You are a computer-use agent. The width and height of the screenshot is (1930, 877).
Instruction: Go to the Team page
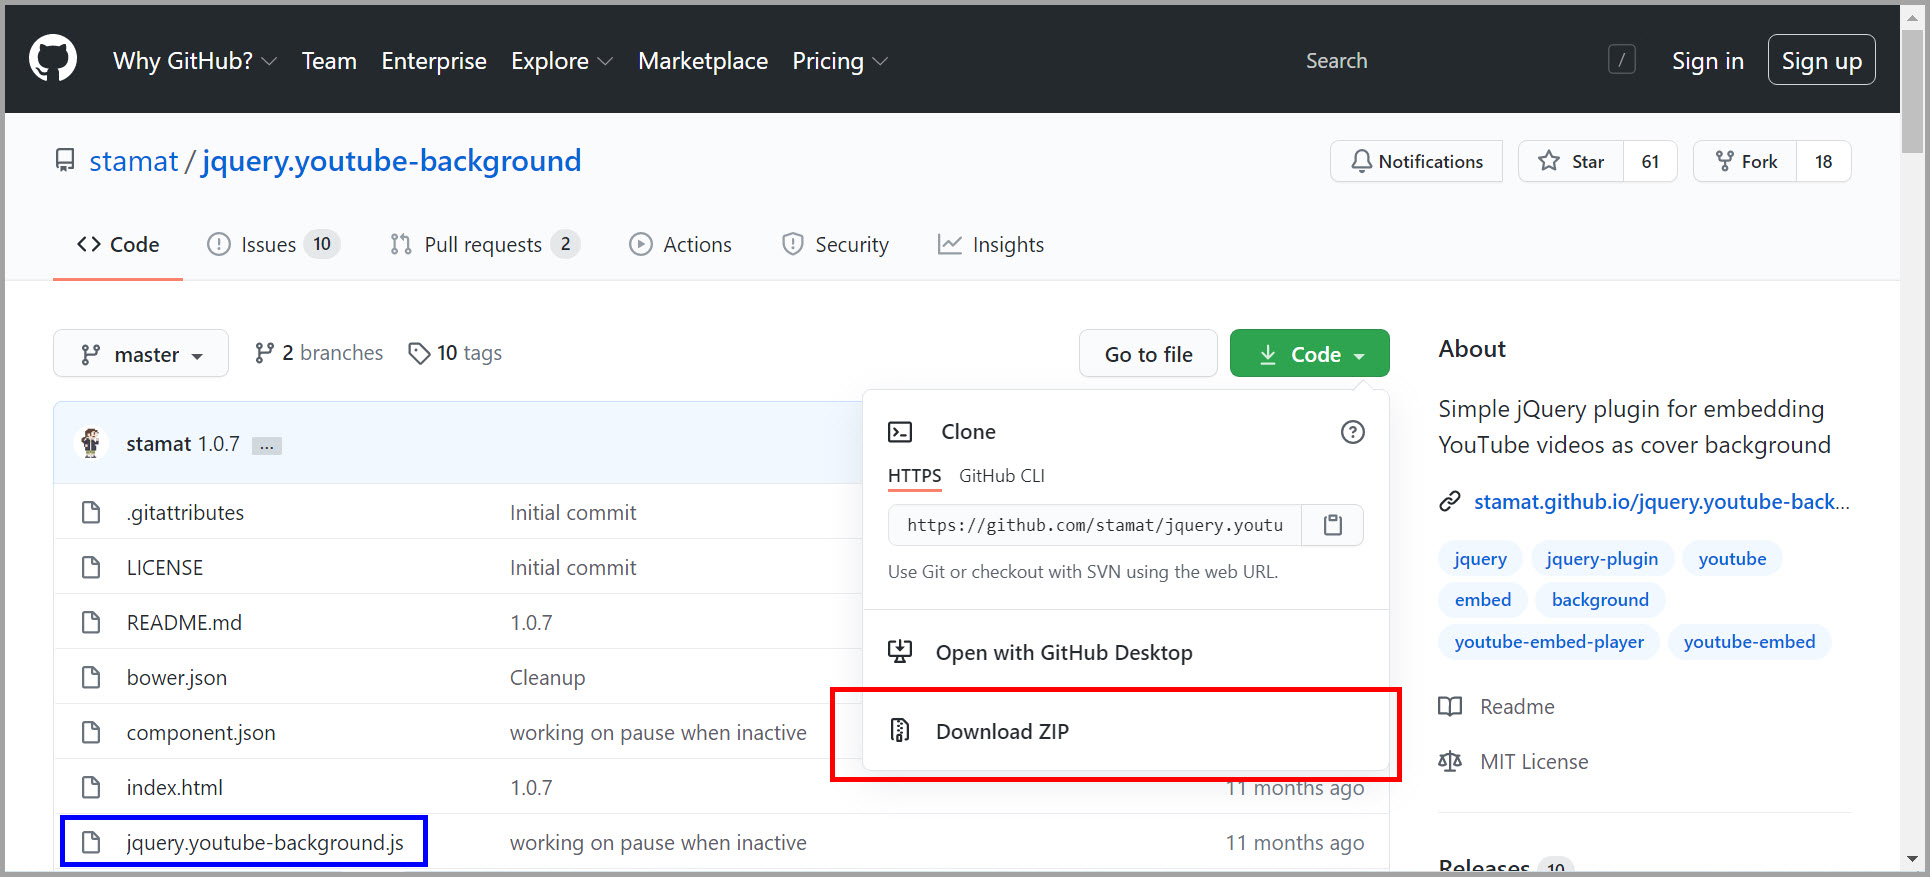(329, 61)
